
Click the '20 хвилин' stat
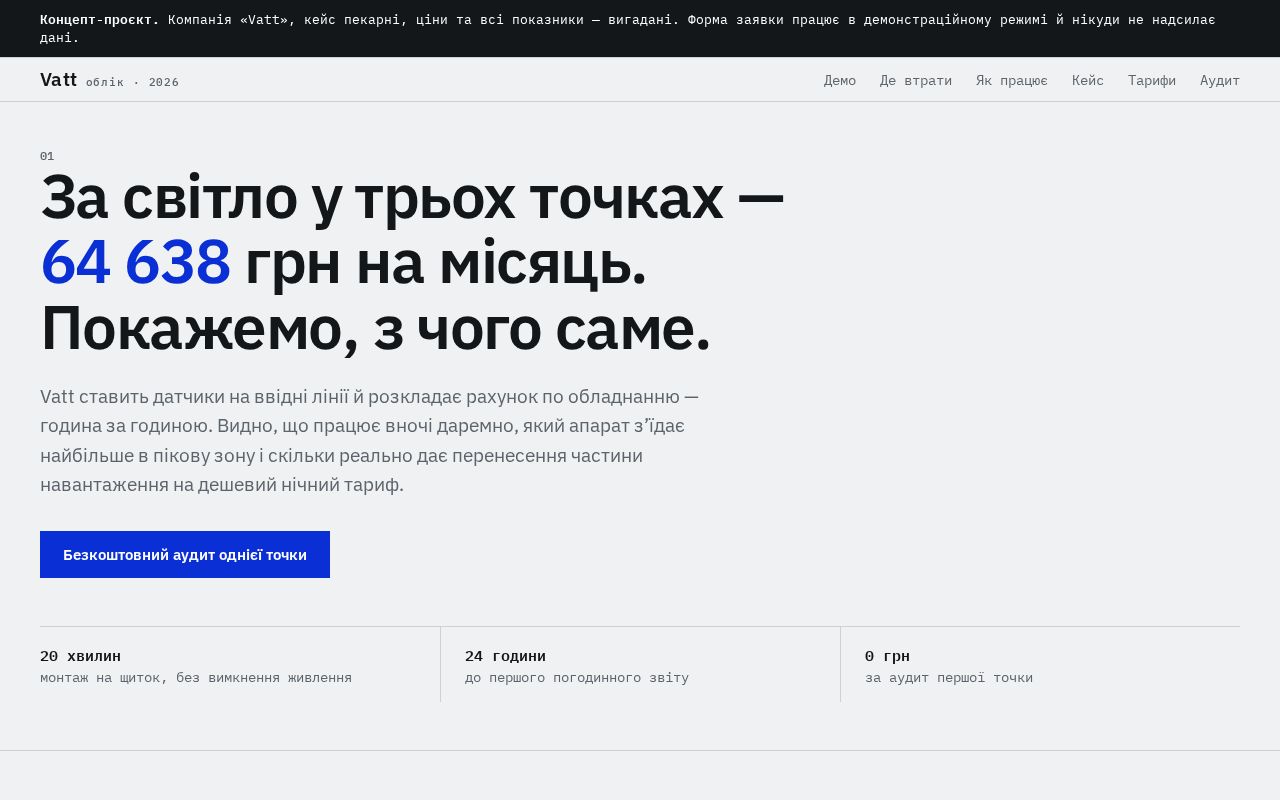80,657
